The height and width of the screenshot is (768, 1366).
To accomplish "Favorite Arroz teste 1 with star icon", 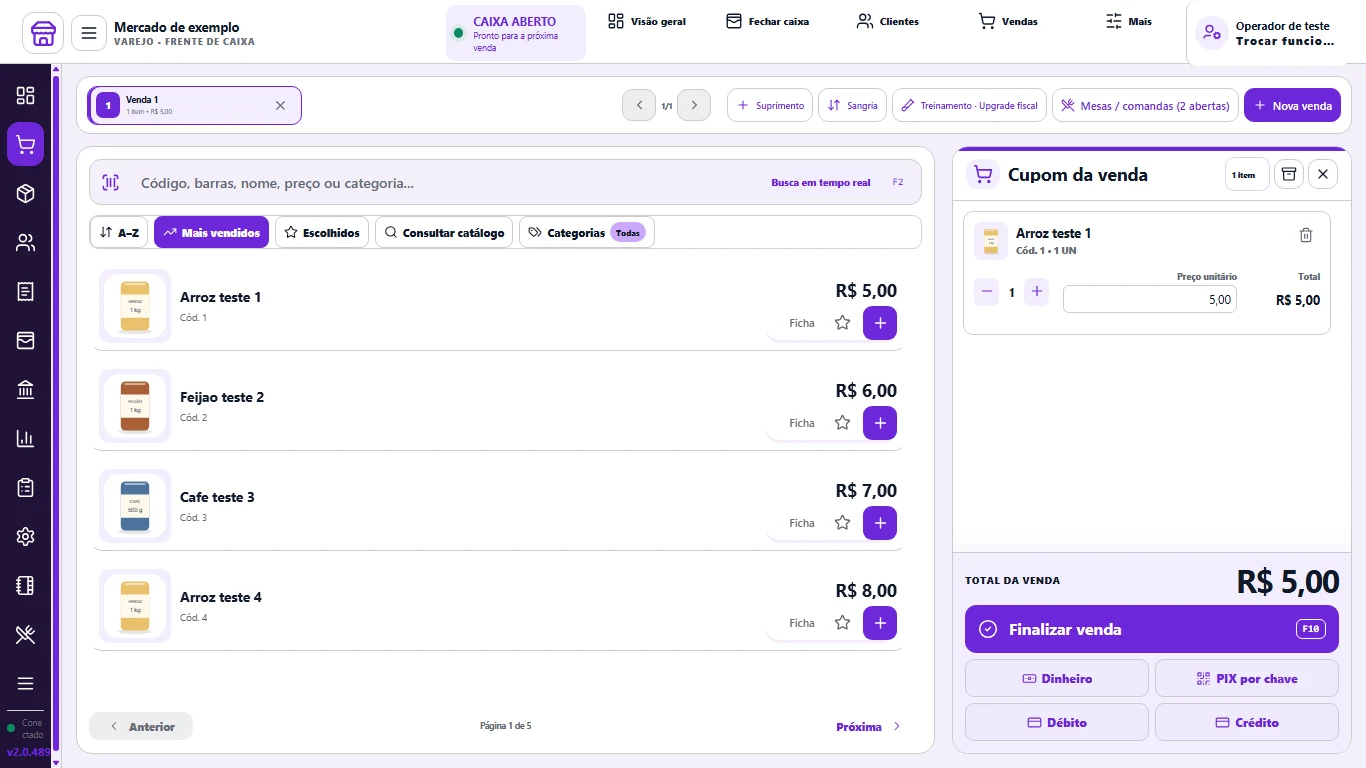I will pyautogui.click(x=842, y=323).
